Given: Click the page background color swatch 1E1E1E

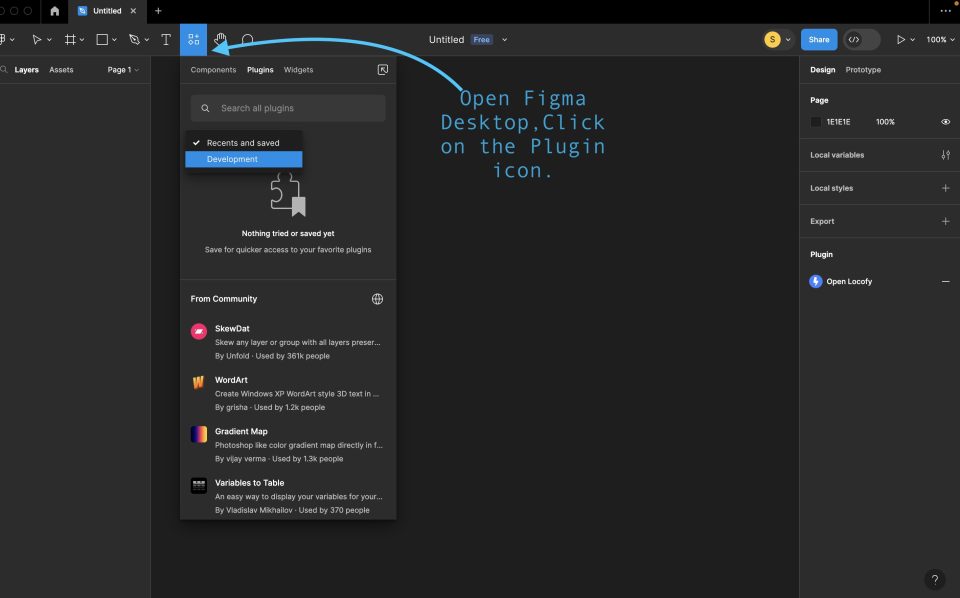Looking at the screenshot, I should point(815,121).
